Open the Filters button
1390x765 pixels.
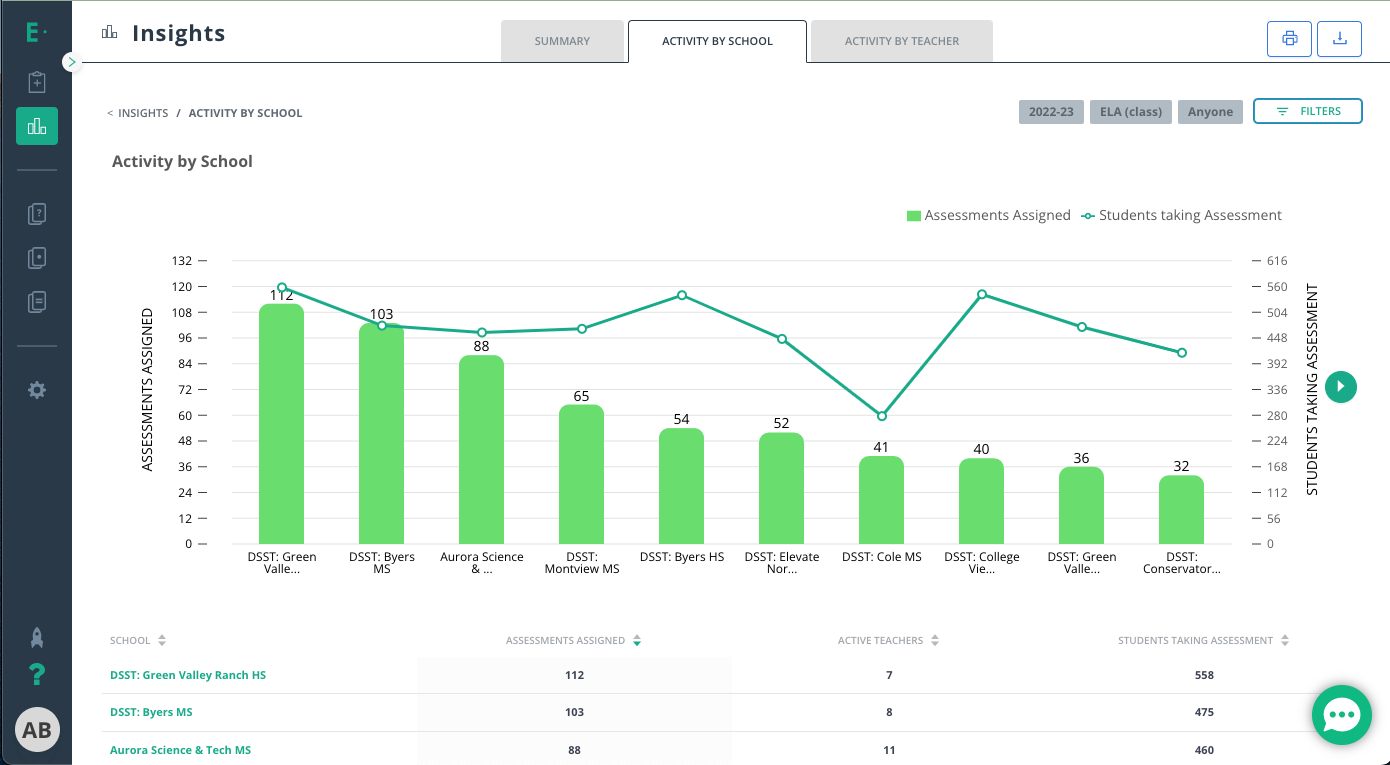[x=1308, y=111]
